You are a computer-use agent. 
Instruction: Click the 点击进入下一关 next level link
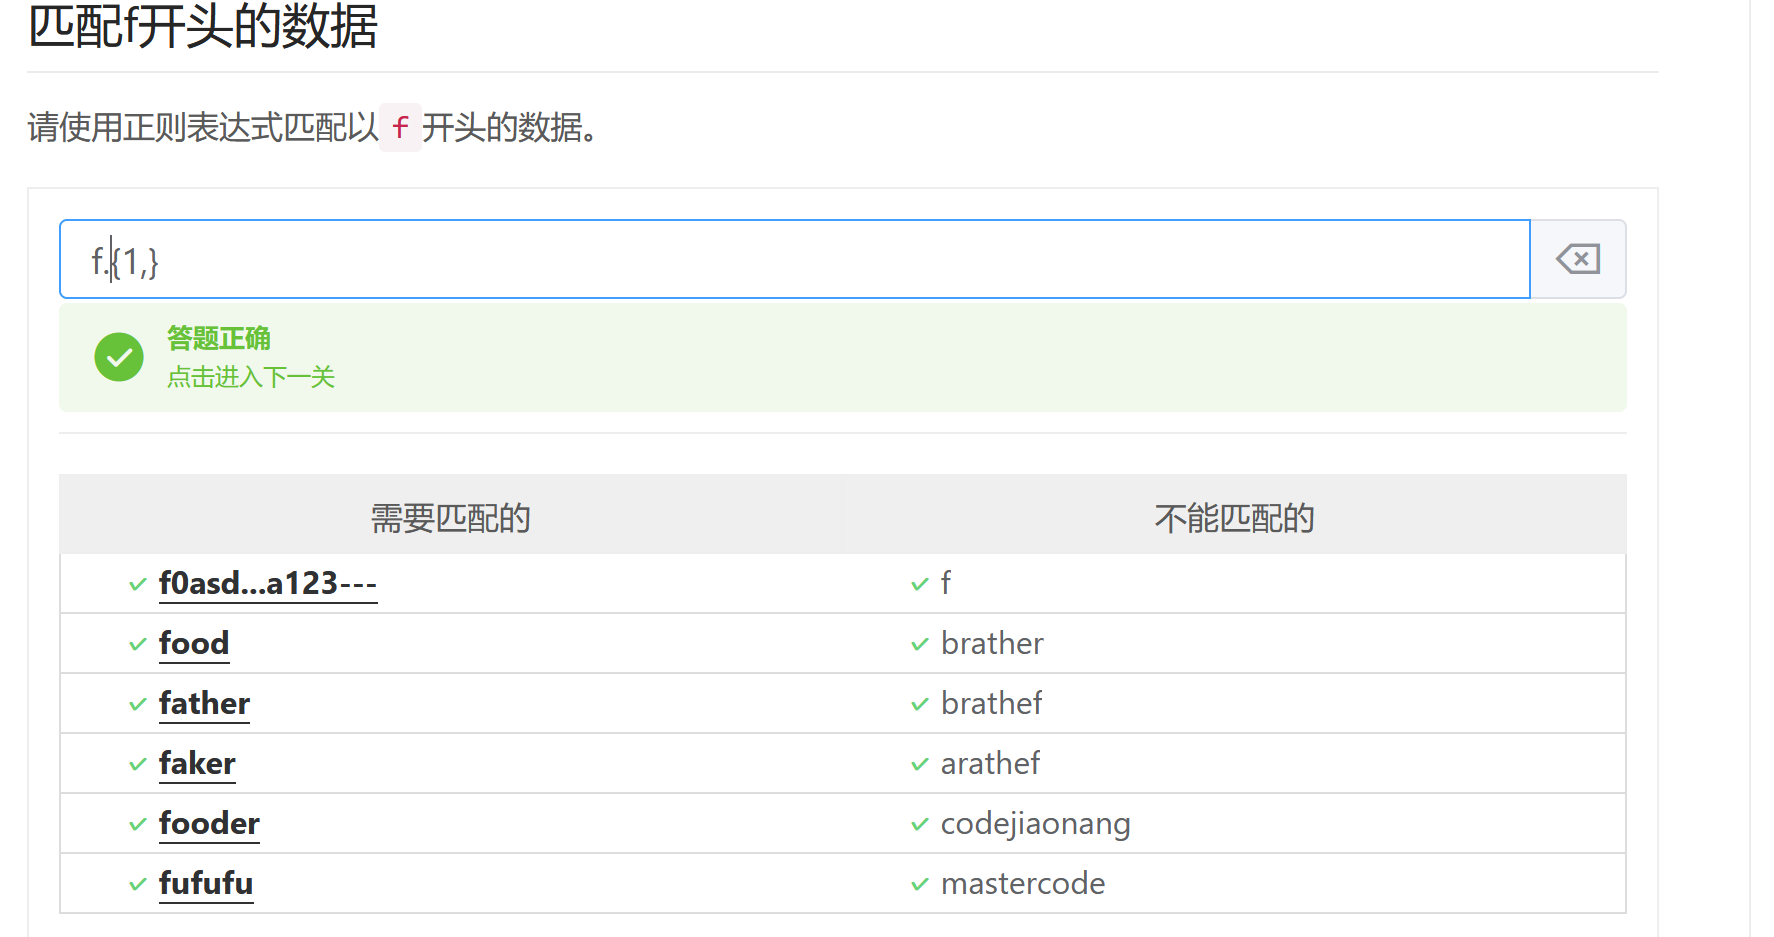251,377
